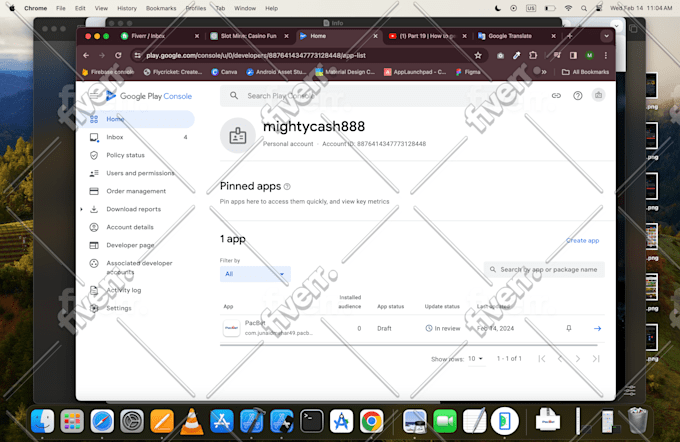Pin the PacBet app
Screen dimensions: 680x442
click(569, 328)
